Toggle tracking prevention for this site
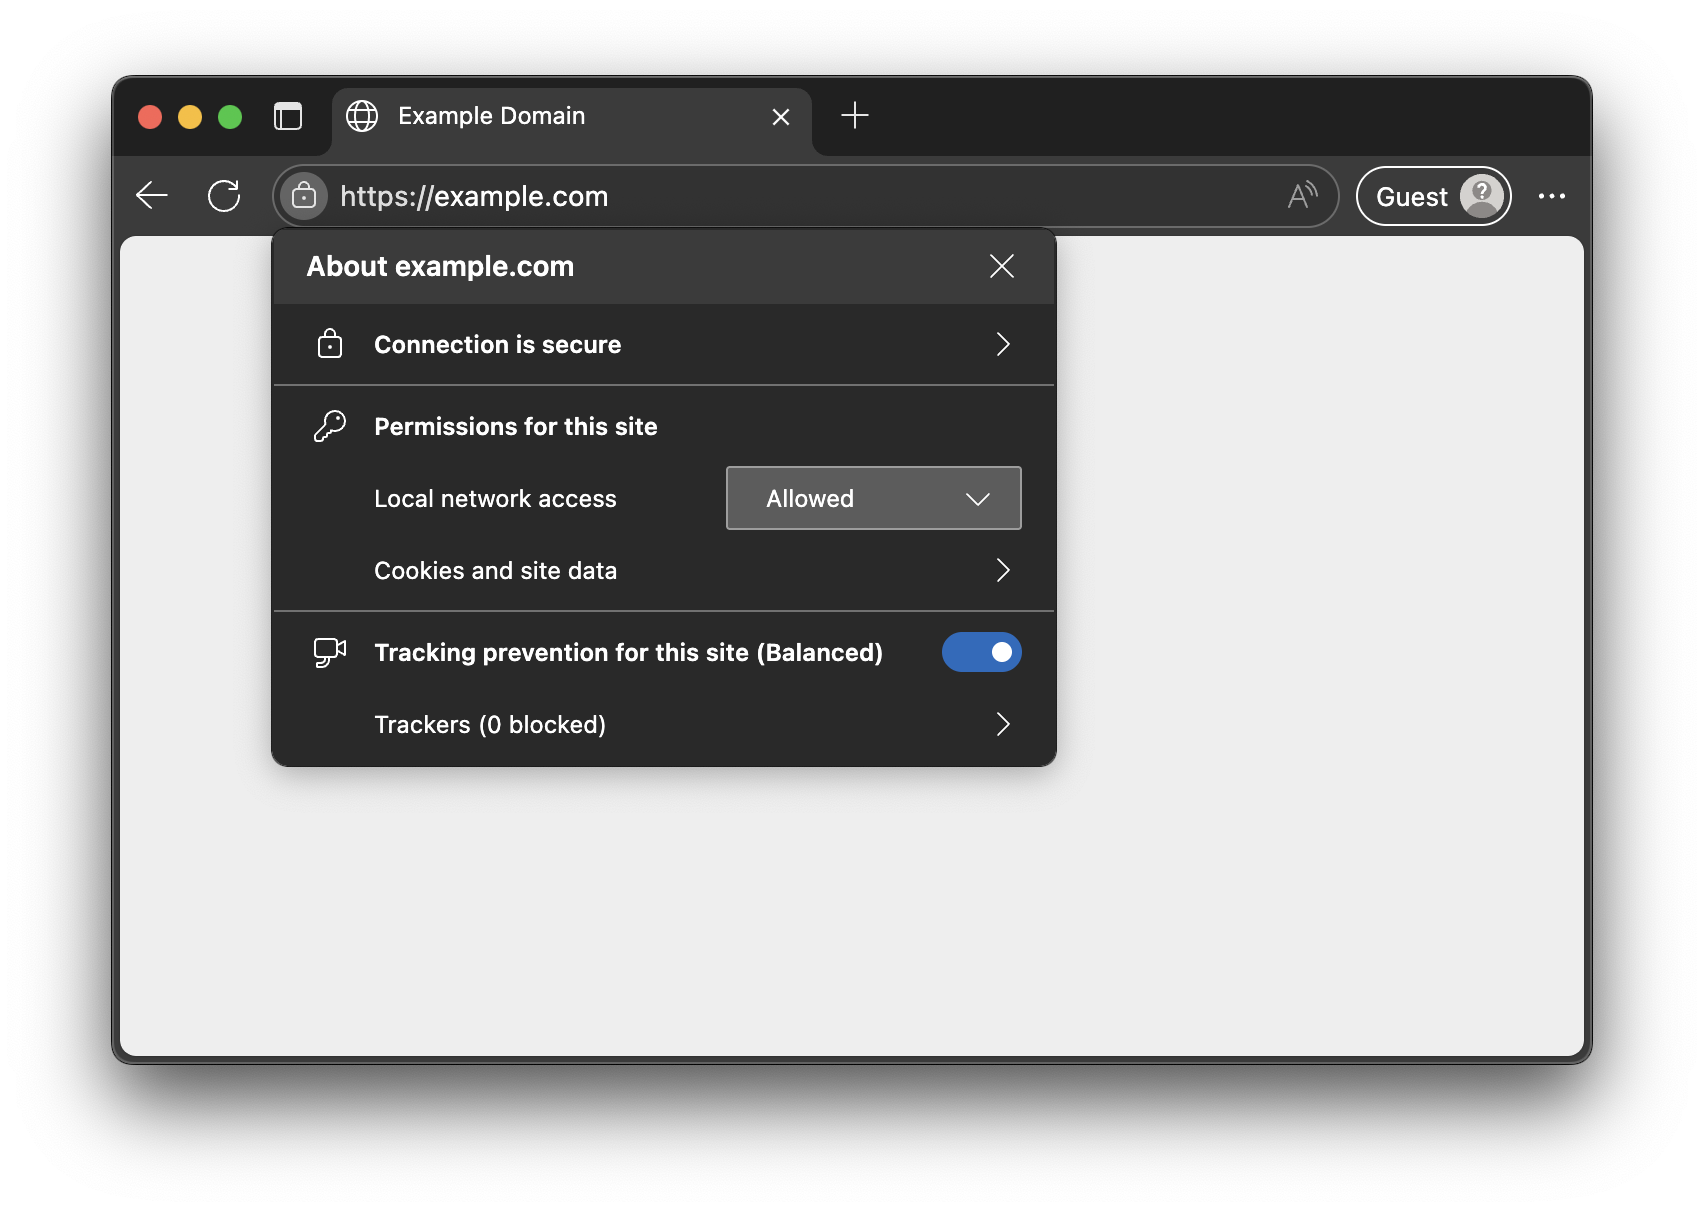This screenshot has width=1704, height=1212. 981,652
